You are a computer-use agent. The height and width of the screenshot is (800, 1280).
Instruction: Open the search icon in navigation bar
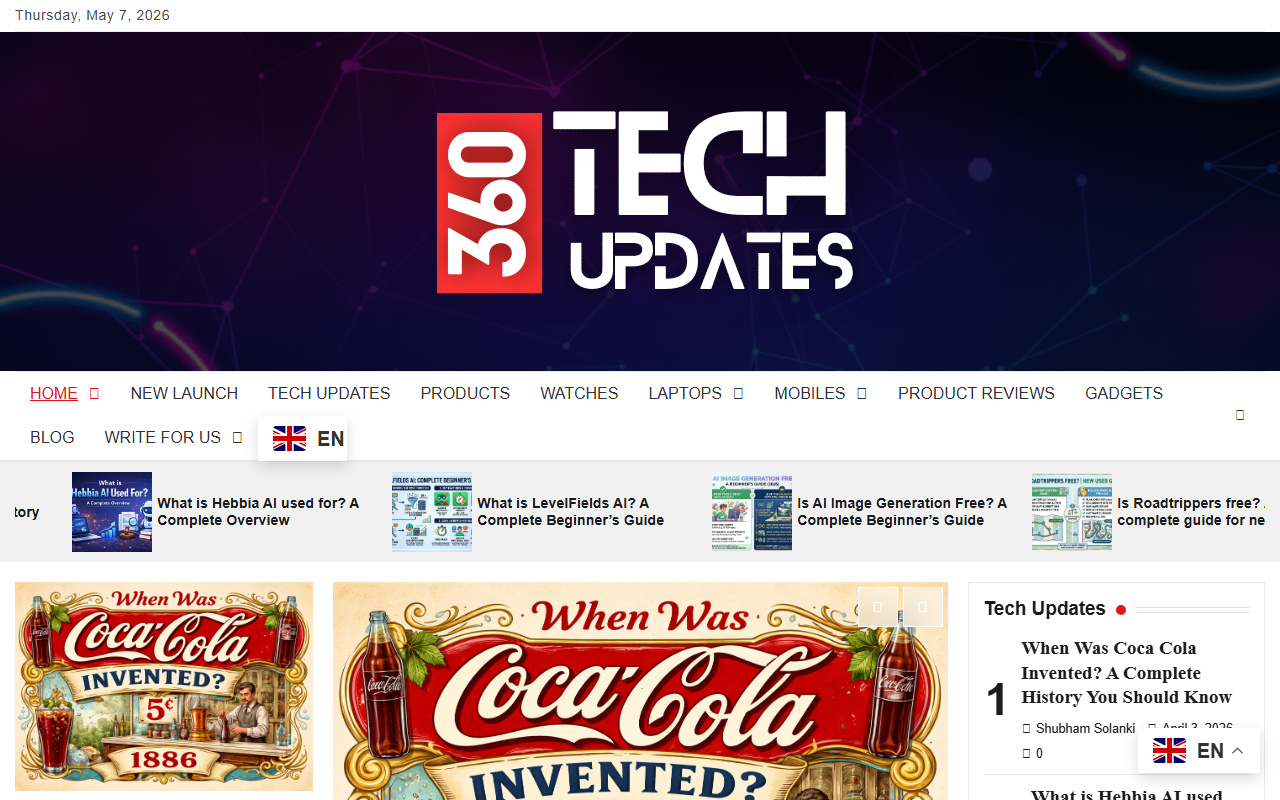pos(1240,415)
